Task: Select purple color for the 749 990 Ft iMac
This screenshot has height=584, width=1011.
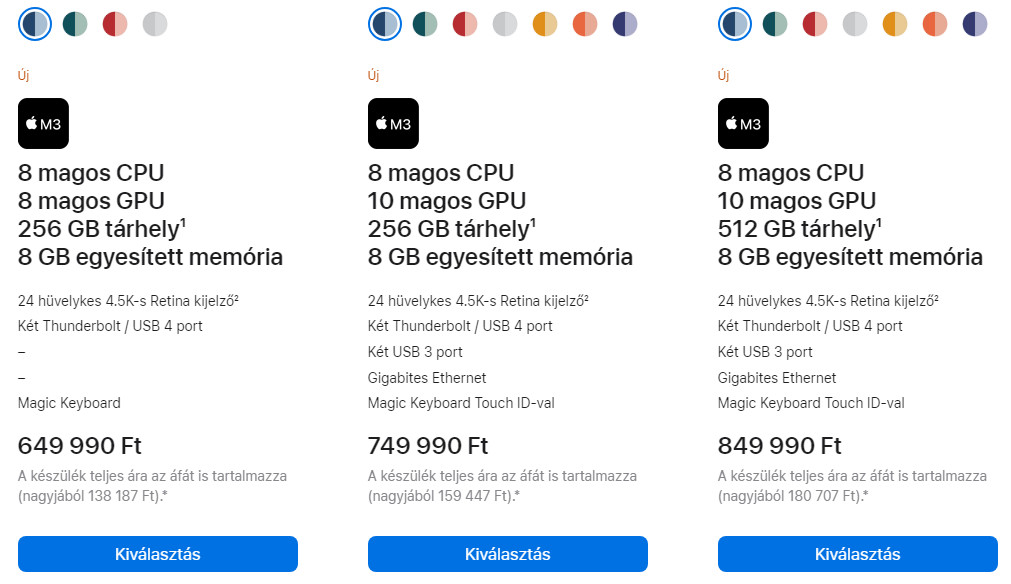Action: coord(625,24)
